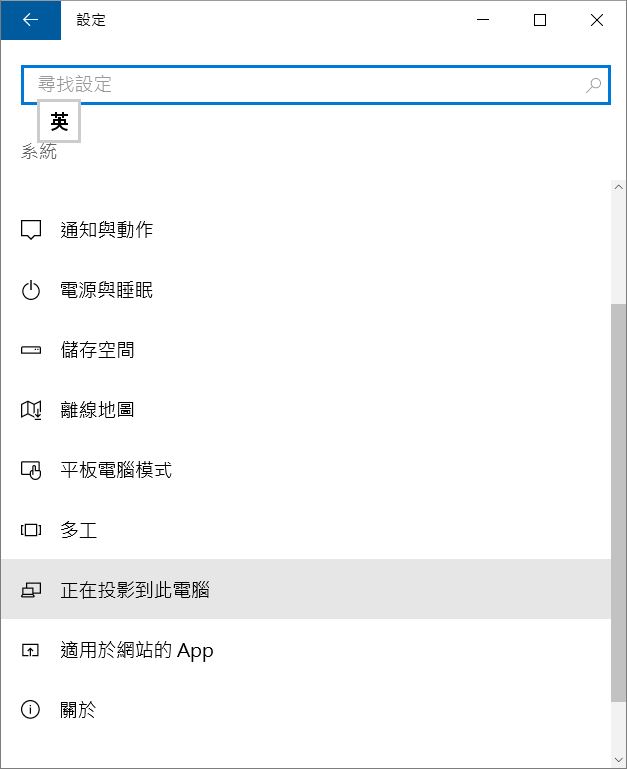The width and height of the screenshot is (627, 769).
Task: Click the magnifier search icon
Action: pyautogui.click(x=593, y=85)
